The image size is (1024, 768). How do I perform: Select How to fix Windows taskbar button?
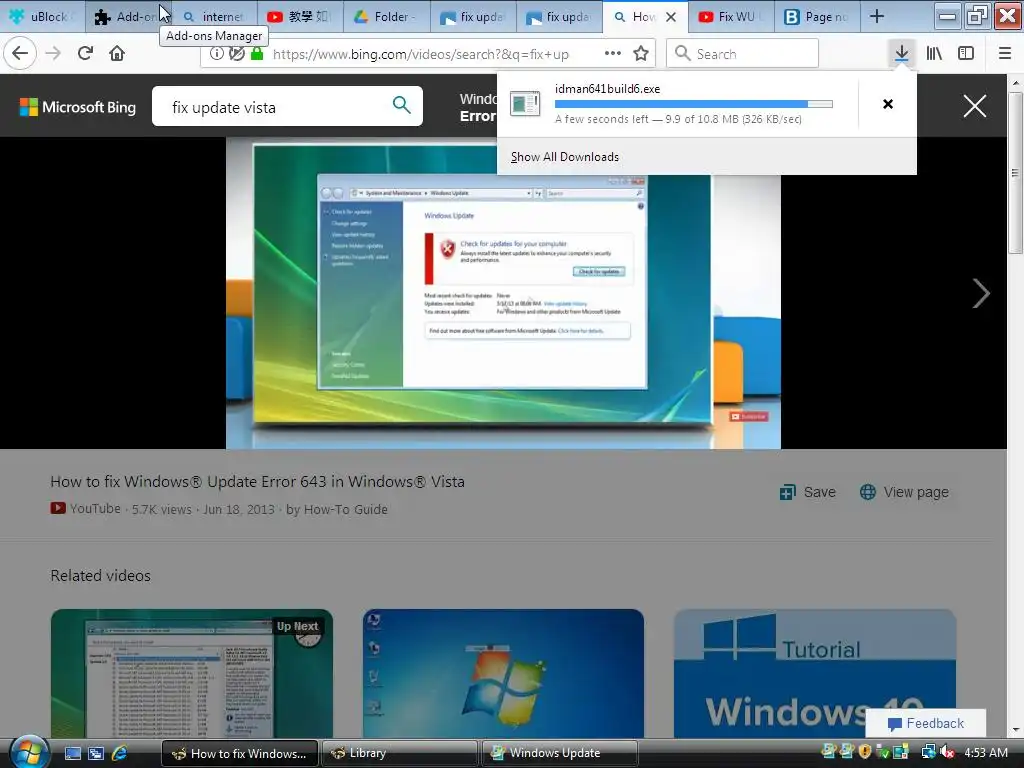pos(239,754)
